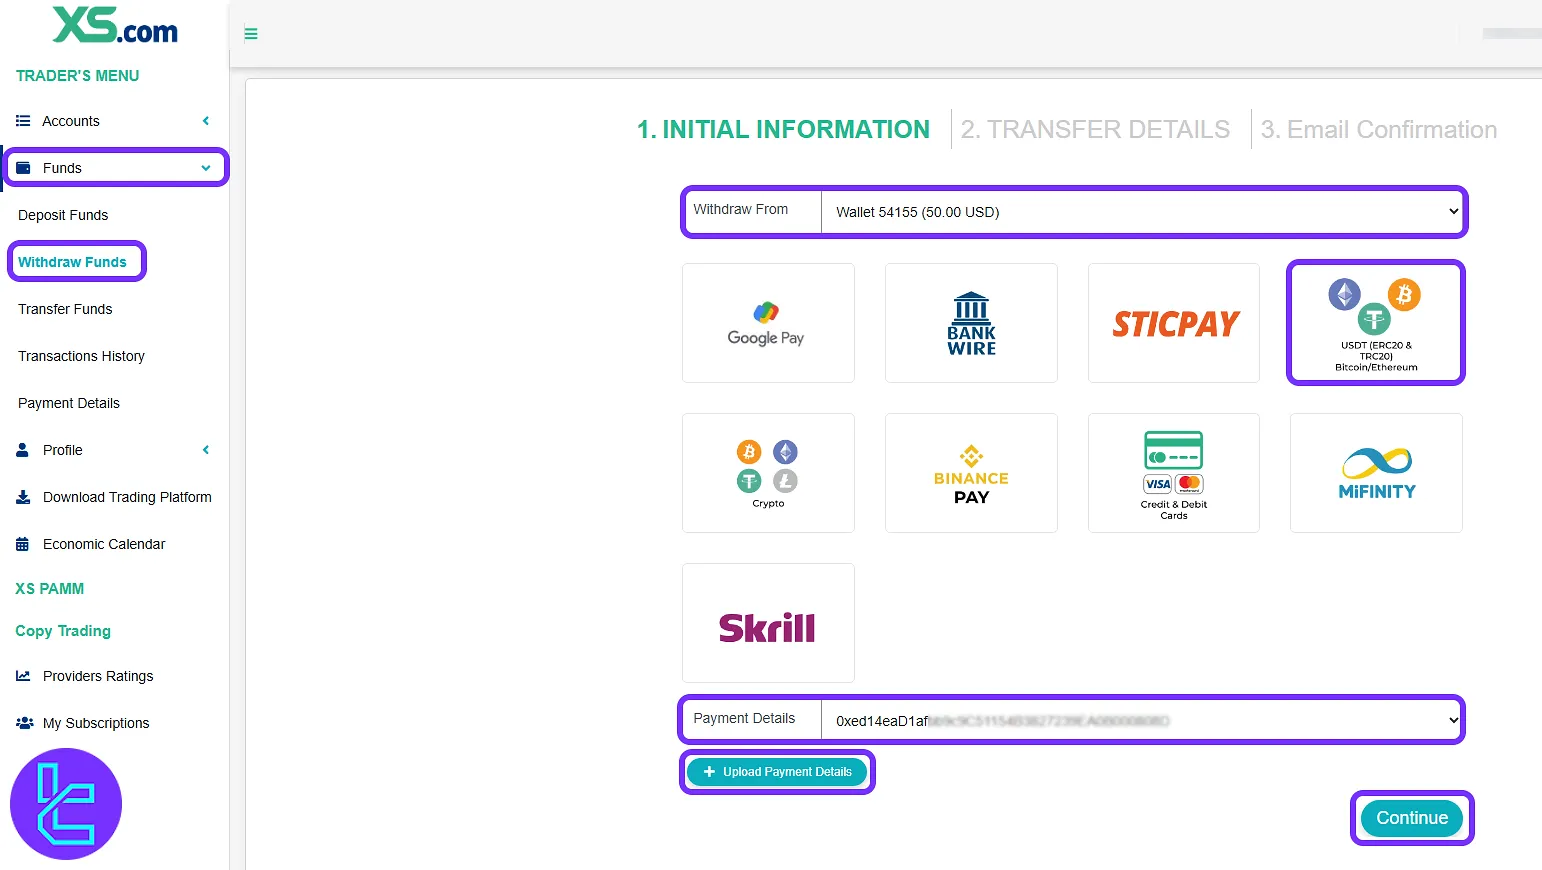This screenshot has height=870, width=1542.
Task: Select Binance Pay payment method
Action: [x=971, y=473]
